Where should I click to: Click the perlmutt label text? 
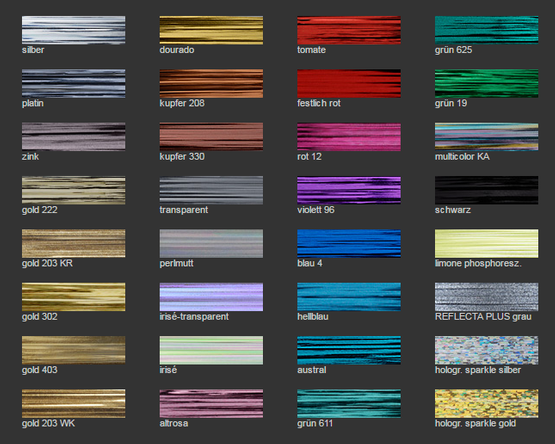(x=176, y=263)
